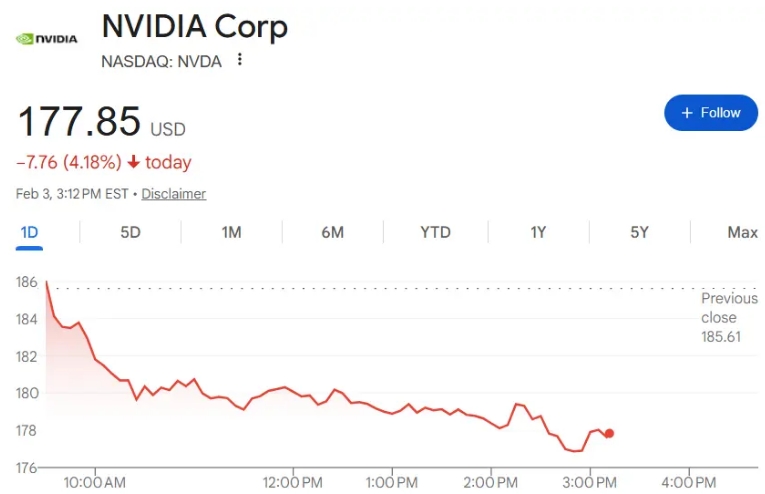Click the red endpoint dot on chart
765x494 pixels.
609,433
